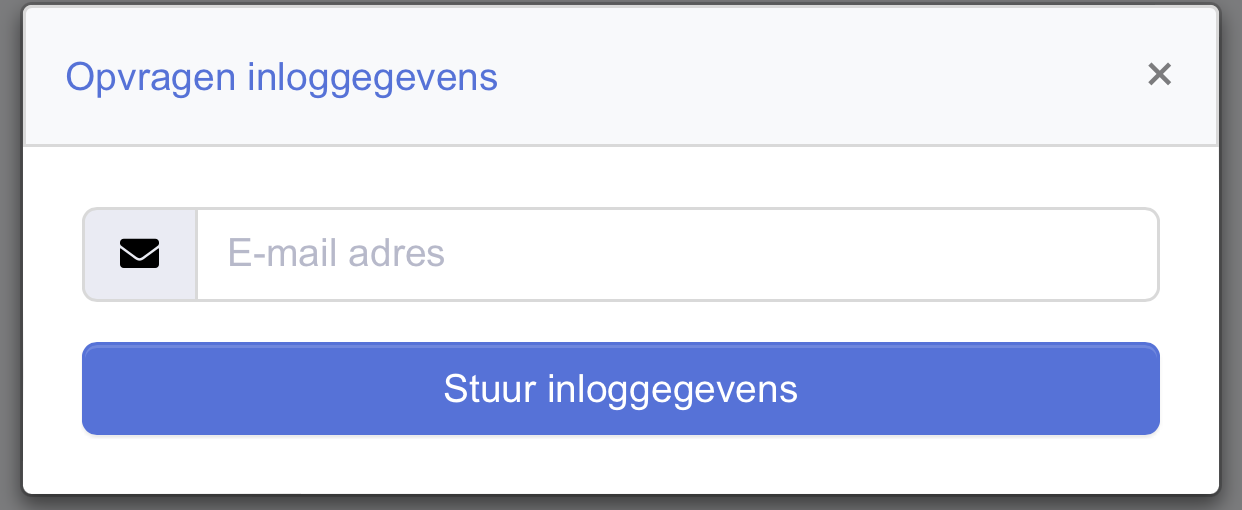The image size is (1242, 510).
Task: Send login credentials via the blue button
Action: point(621,389)
